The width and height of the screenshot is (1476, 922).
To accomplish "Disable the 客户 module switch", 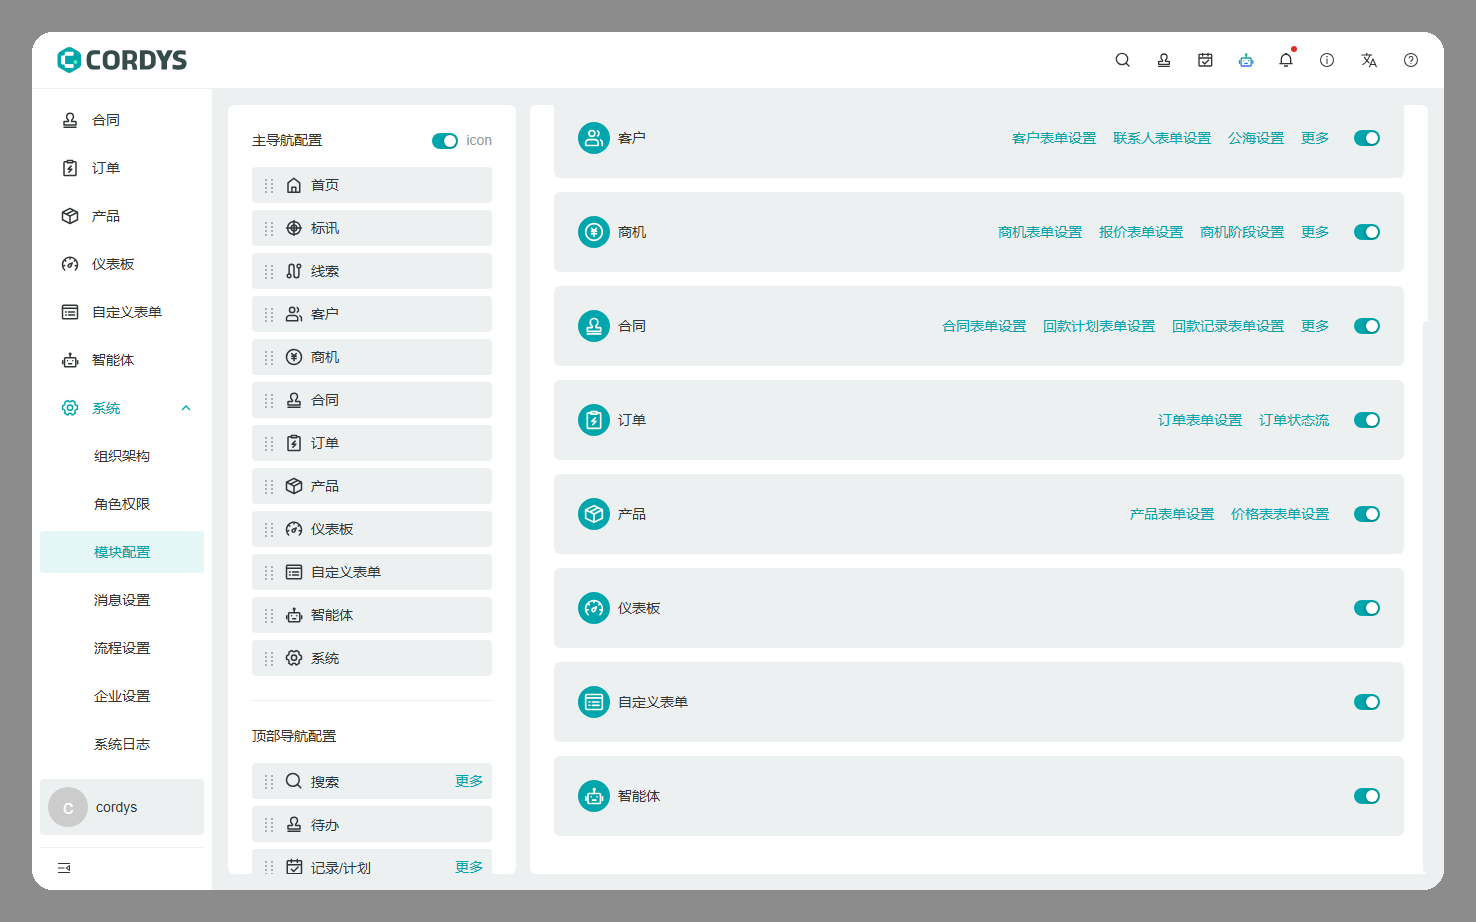I will point(1367,138).
